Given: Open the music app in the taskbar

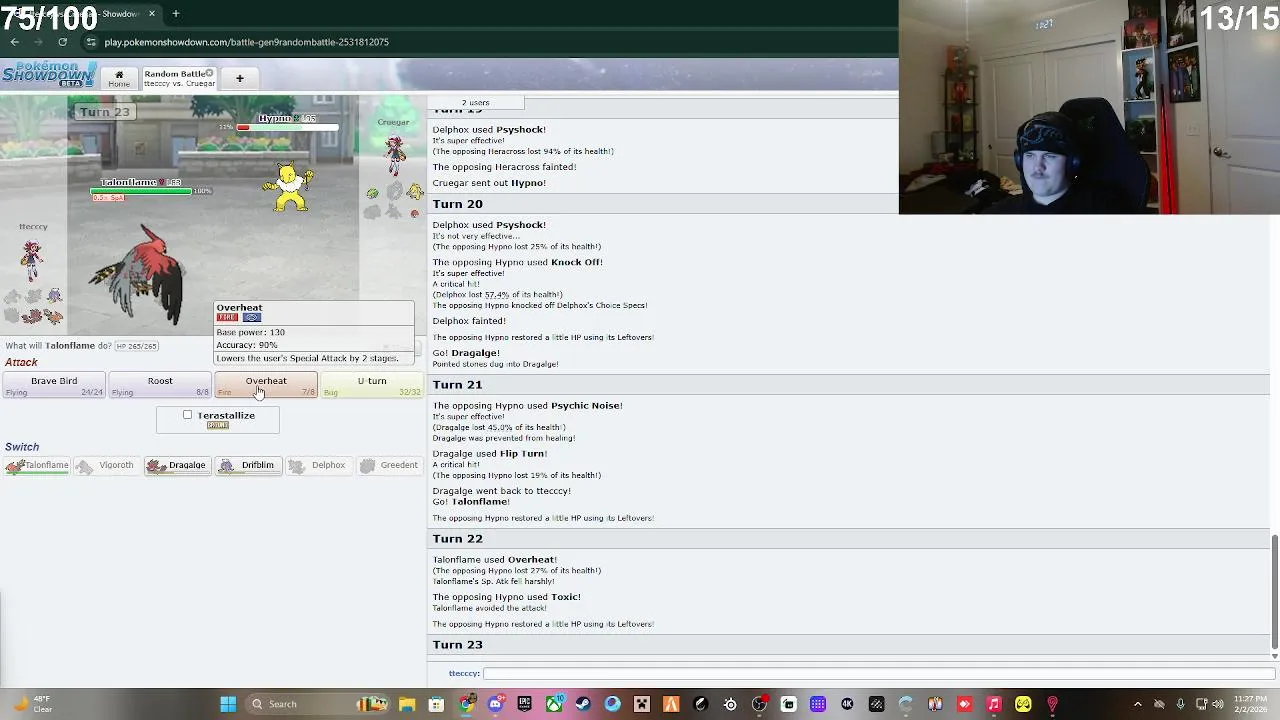Looking at the screenshot, I should pos(994,704).
